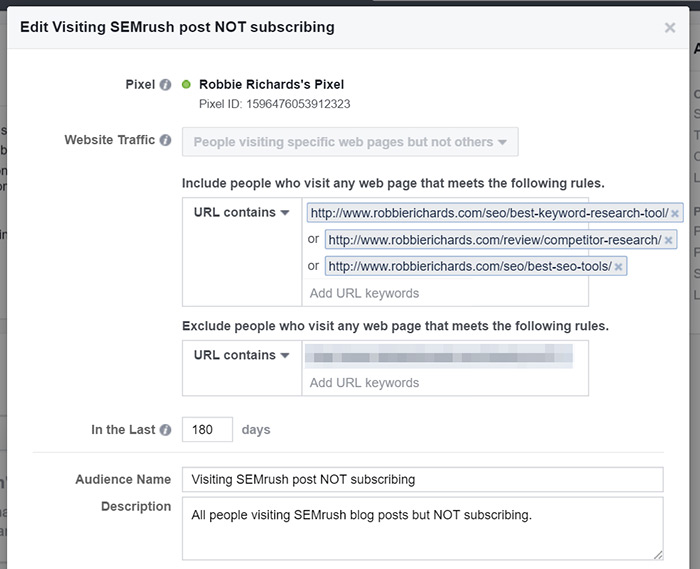Remove the best-keyword-research-tool URL tag

pos(675,214)
